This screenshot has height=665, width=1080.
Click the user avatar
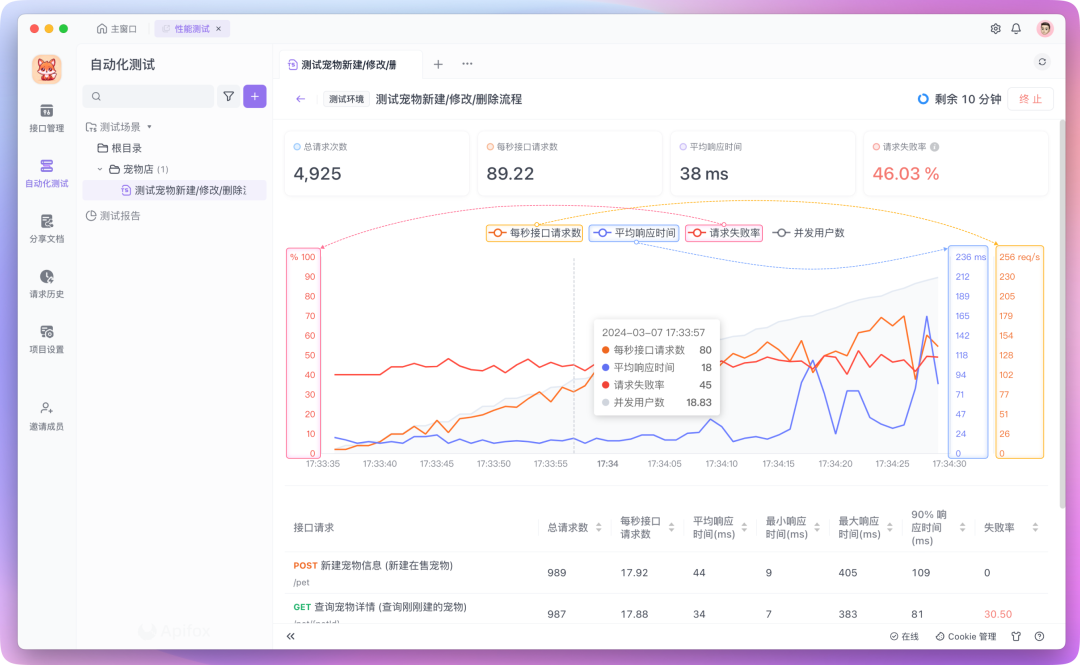1045,29
